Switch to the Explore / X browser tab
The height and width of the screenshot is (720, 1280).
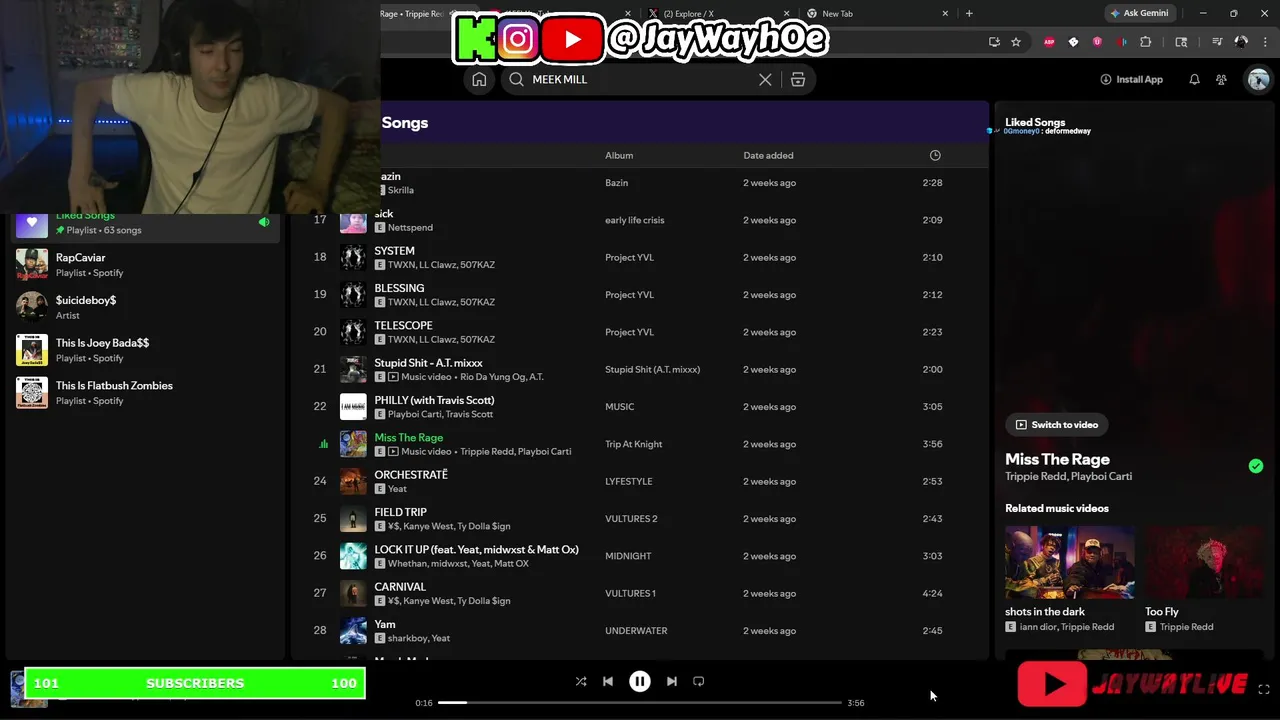[715, 13]
